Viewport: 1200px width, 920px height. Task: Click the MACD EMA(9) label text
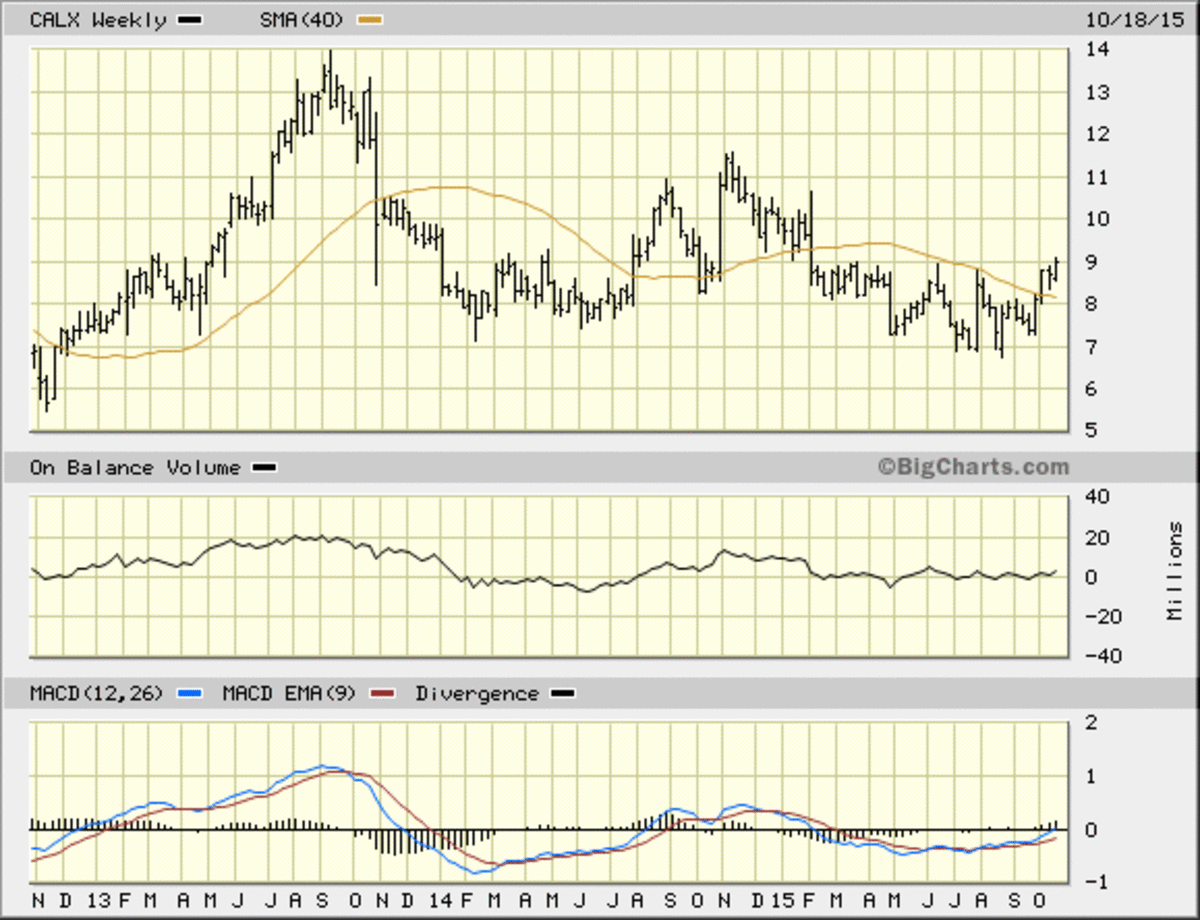tap(292, 693)
